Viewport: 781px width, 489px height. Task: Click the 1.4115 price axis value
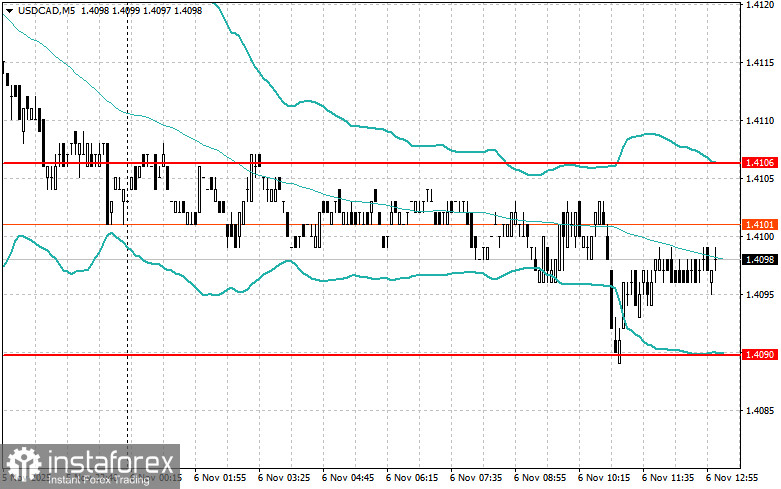760,63
